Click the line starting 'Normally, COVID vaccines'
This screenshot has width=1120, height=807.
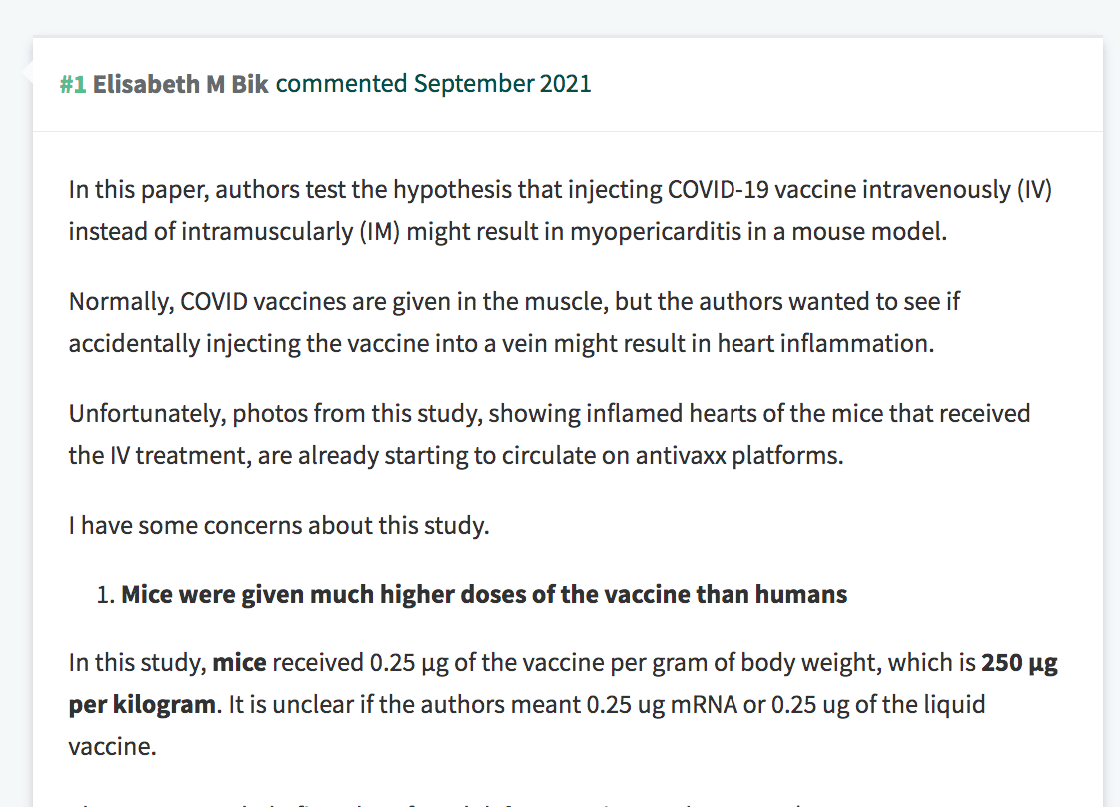(x=514, y=302)
